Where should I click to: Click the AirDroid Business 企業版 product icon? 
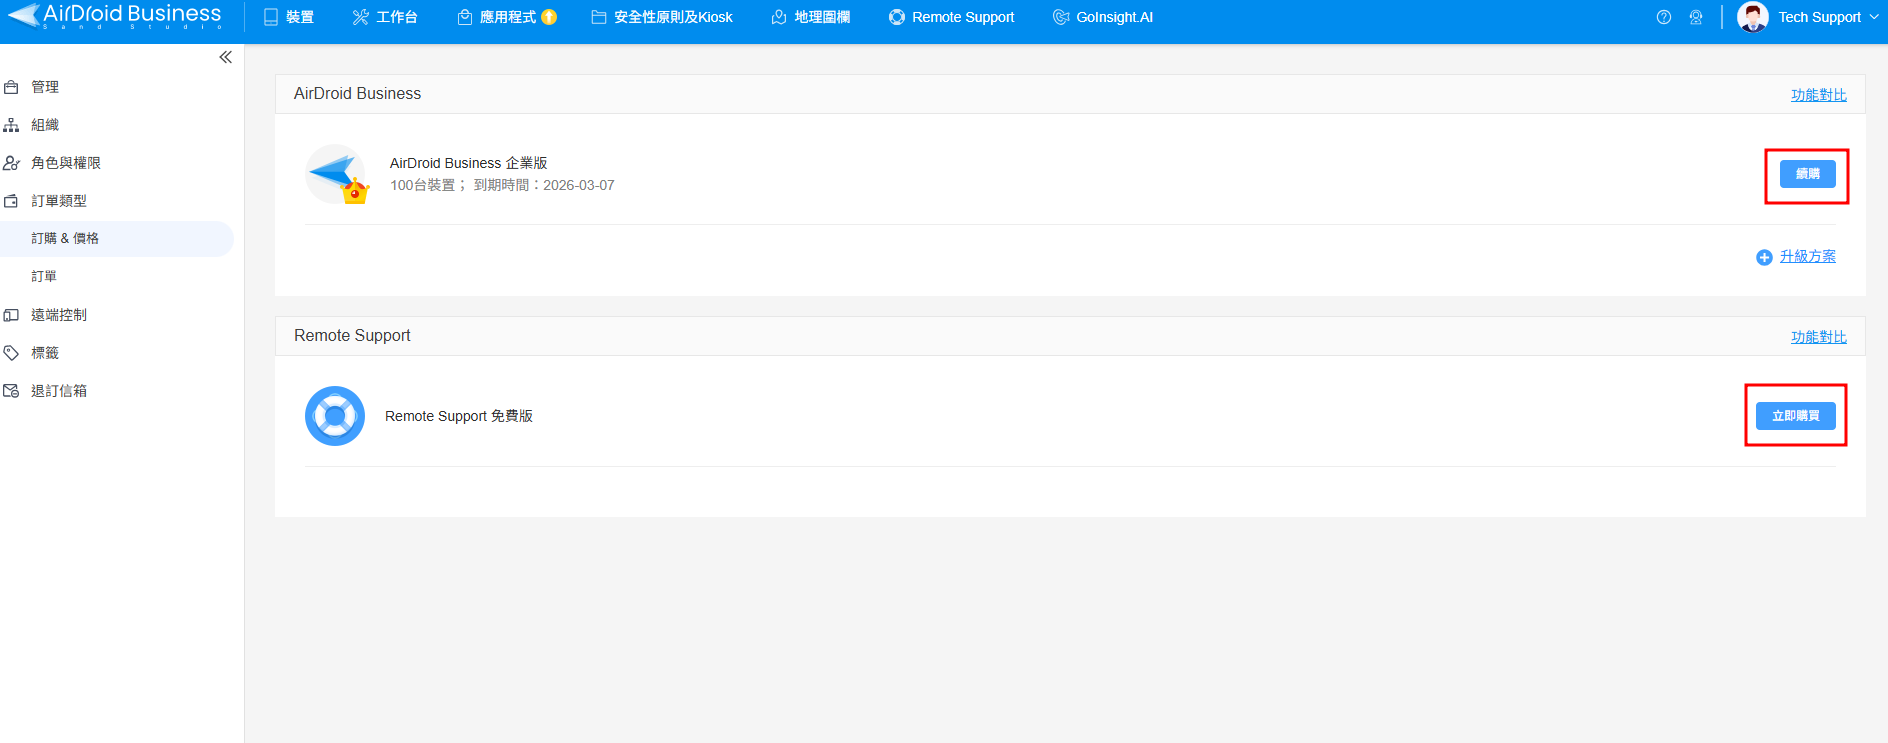point(337,175)
